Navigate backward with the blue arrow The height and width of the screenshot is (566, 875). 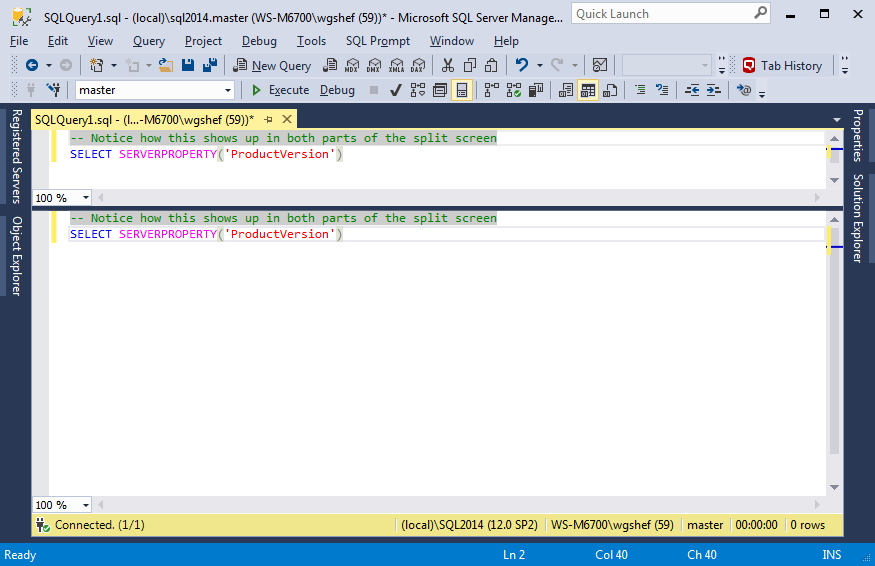click(x=32, y=65)
